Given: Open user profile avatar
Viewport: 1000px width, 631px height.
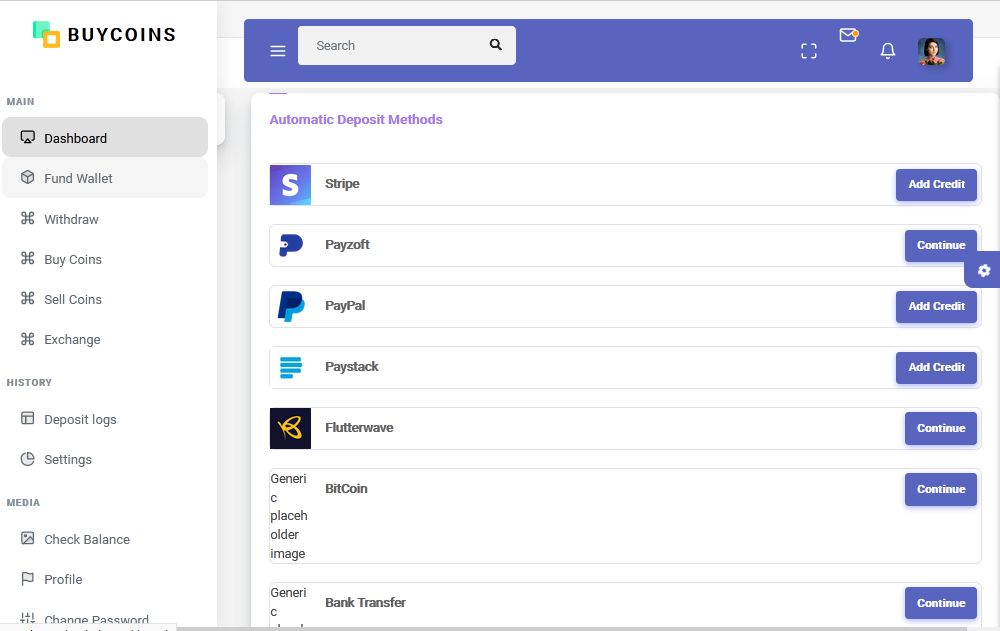Looking at the screenshot, I should pyautogui.click(x=931, y=52).
